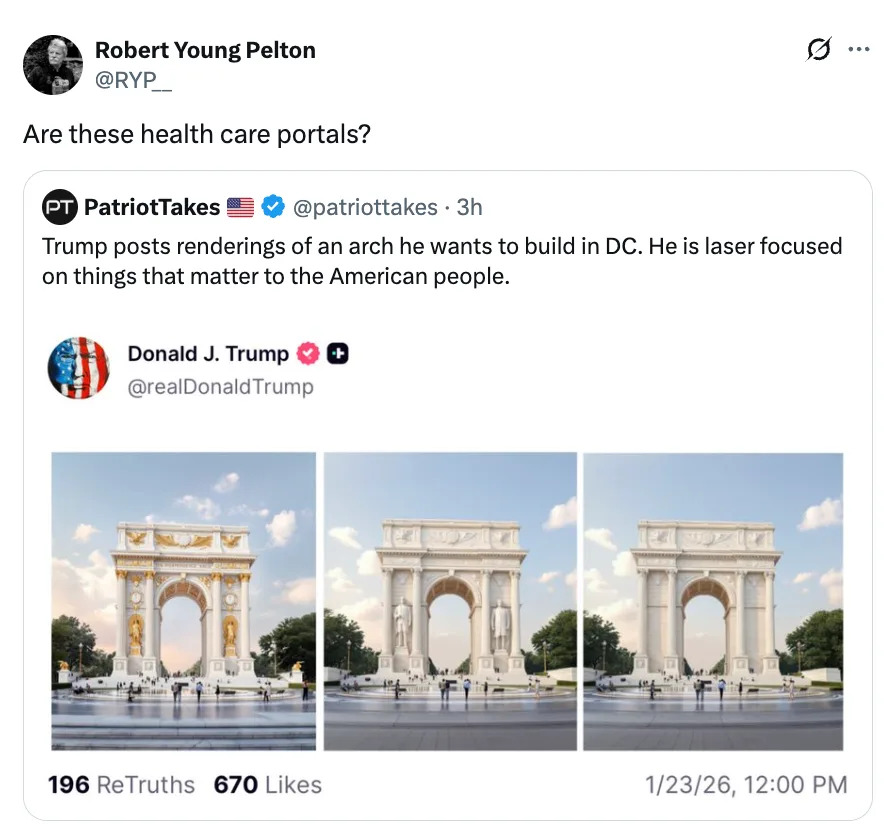Click the American flag emoji after PatriotTakes
The width and height of the screenshot is (884, 836).
click(238, 207)
